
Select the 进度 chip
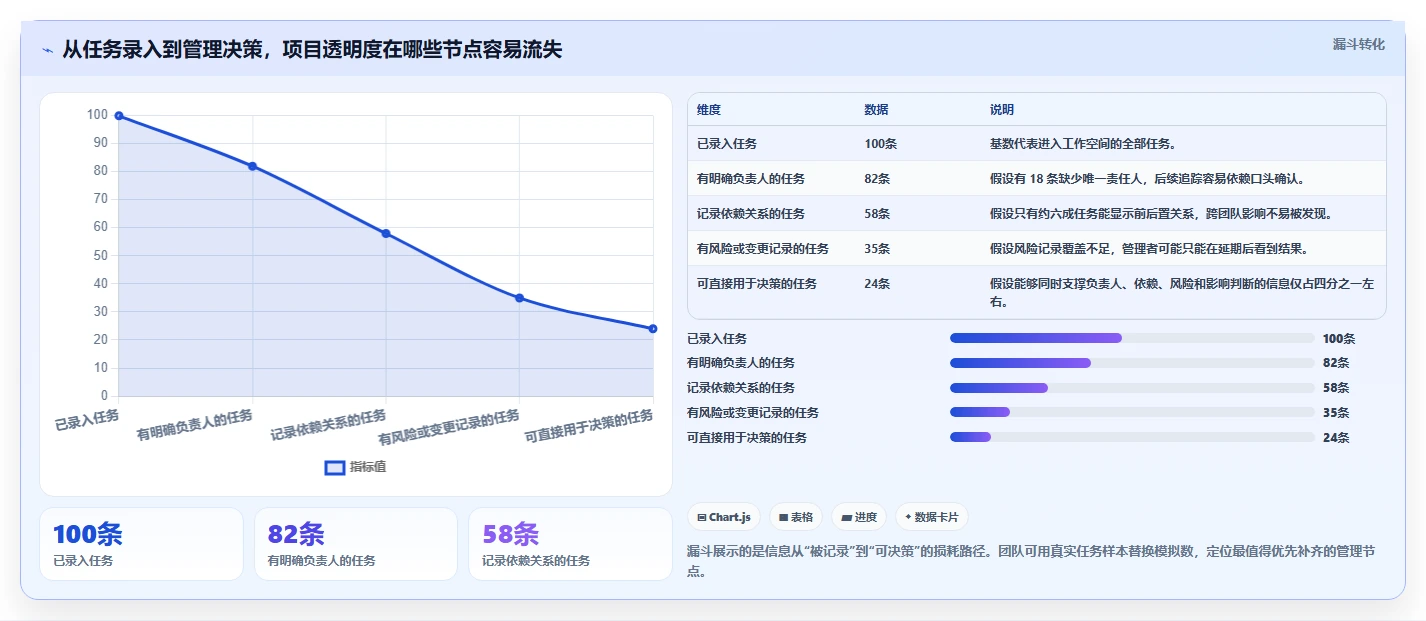point(859,517)
